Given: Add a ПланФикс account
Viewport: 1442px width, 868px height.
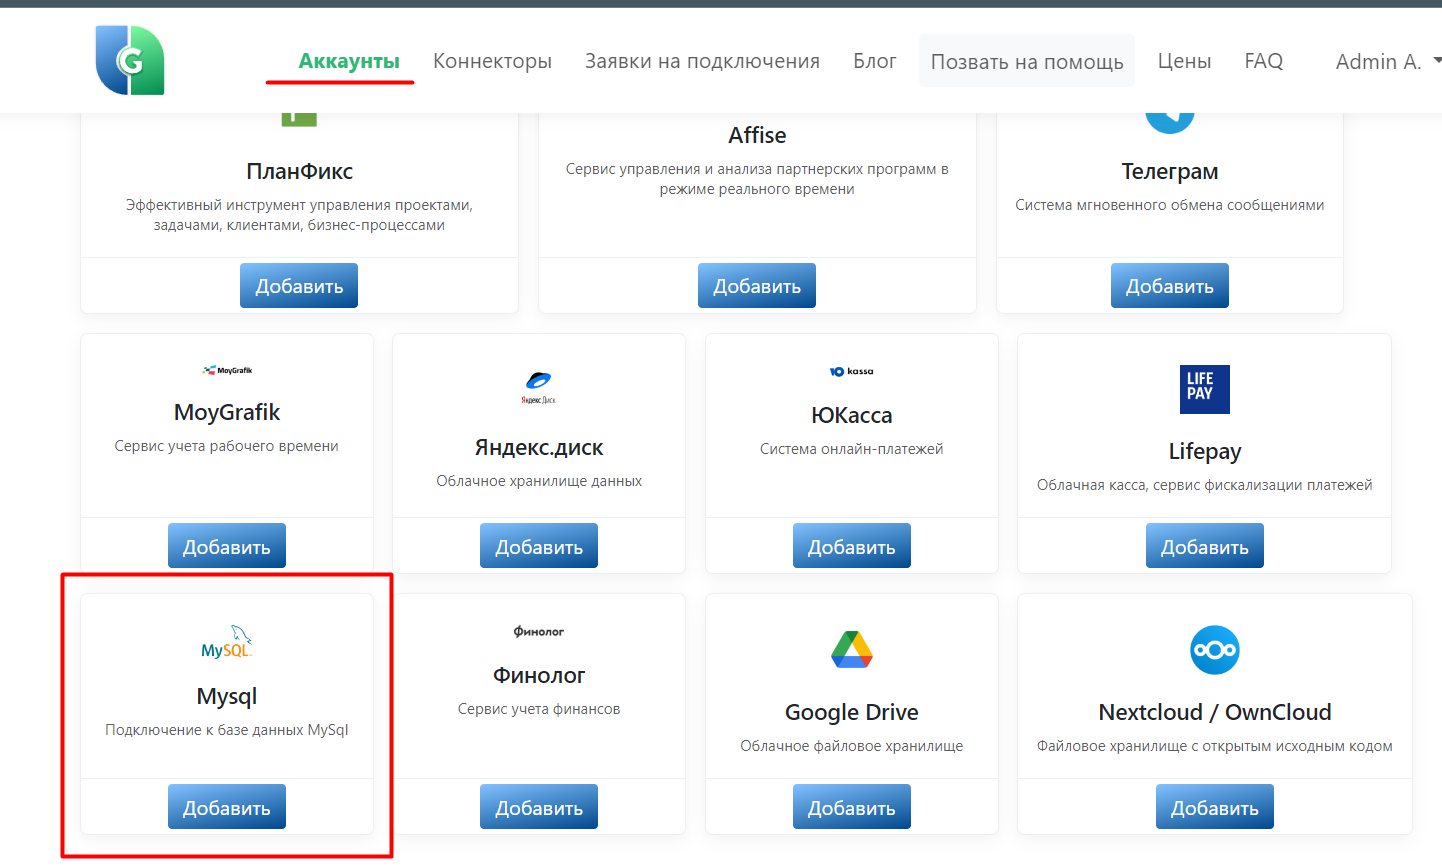Looking at the screenshot, I should pos(299,286).
